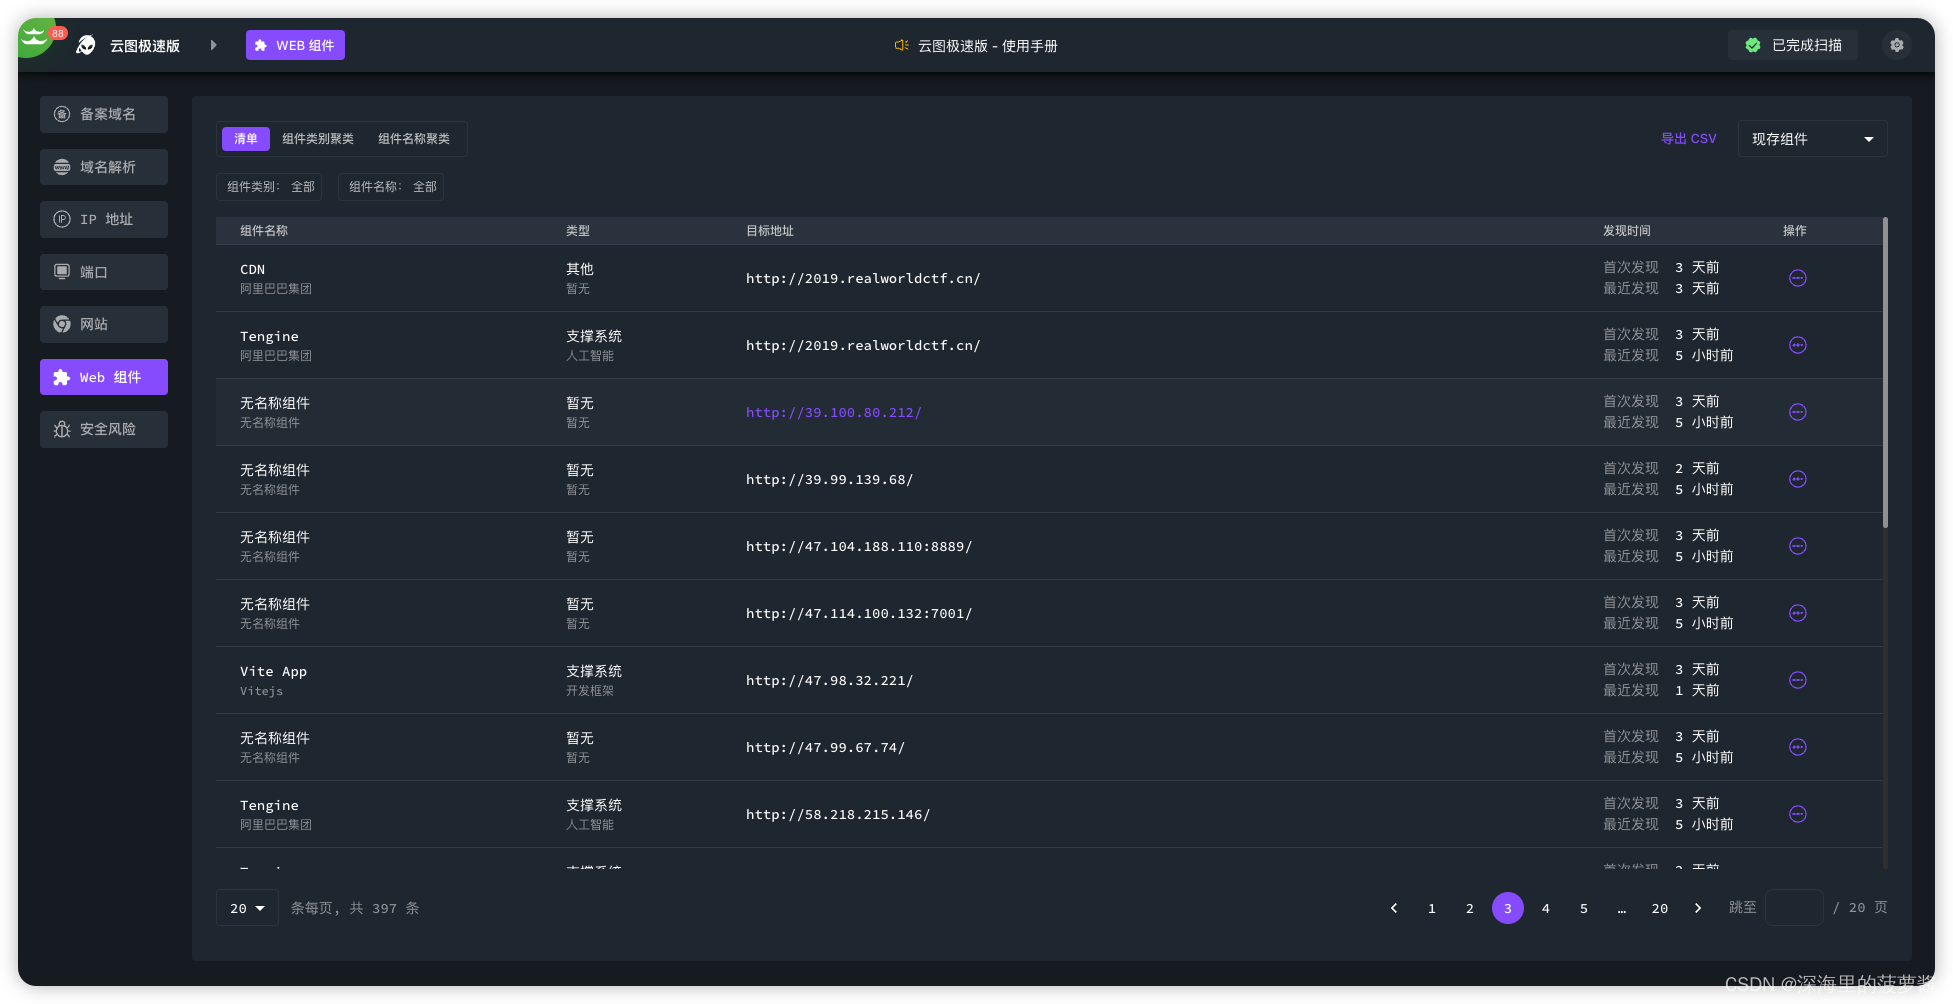The width and height of the screenshot is (1953, 1004).
Task: Open actions menu for Tengine realworldctf row
Action: tap(1797, 345)
